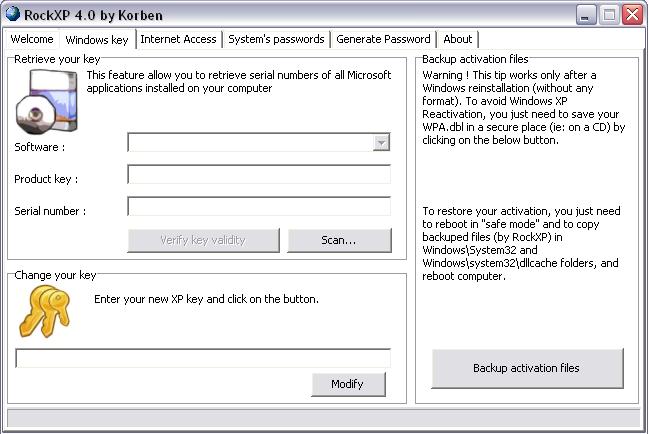Click the 'To restore your activation' paragraph

(521, 243)
